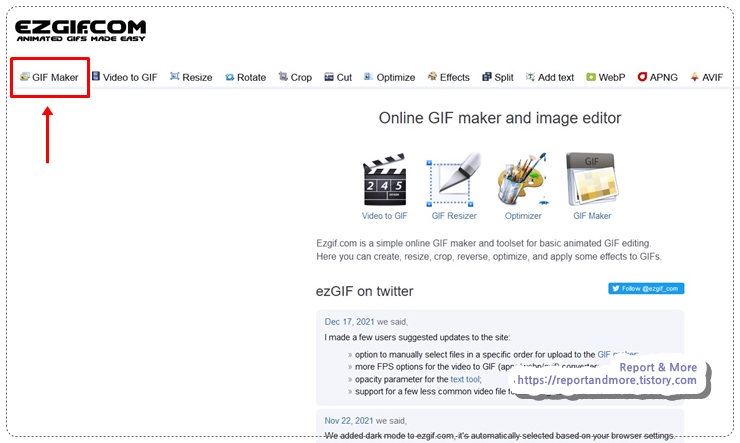Open the Optimizer text link
The width and height of the screenshot is (740, 443).
click(x=523, y=216)
